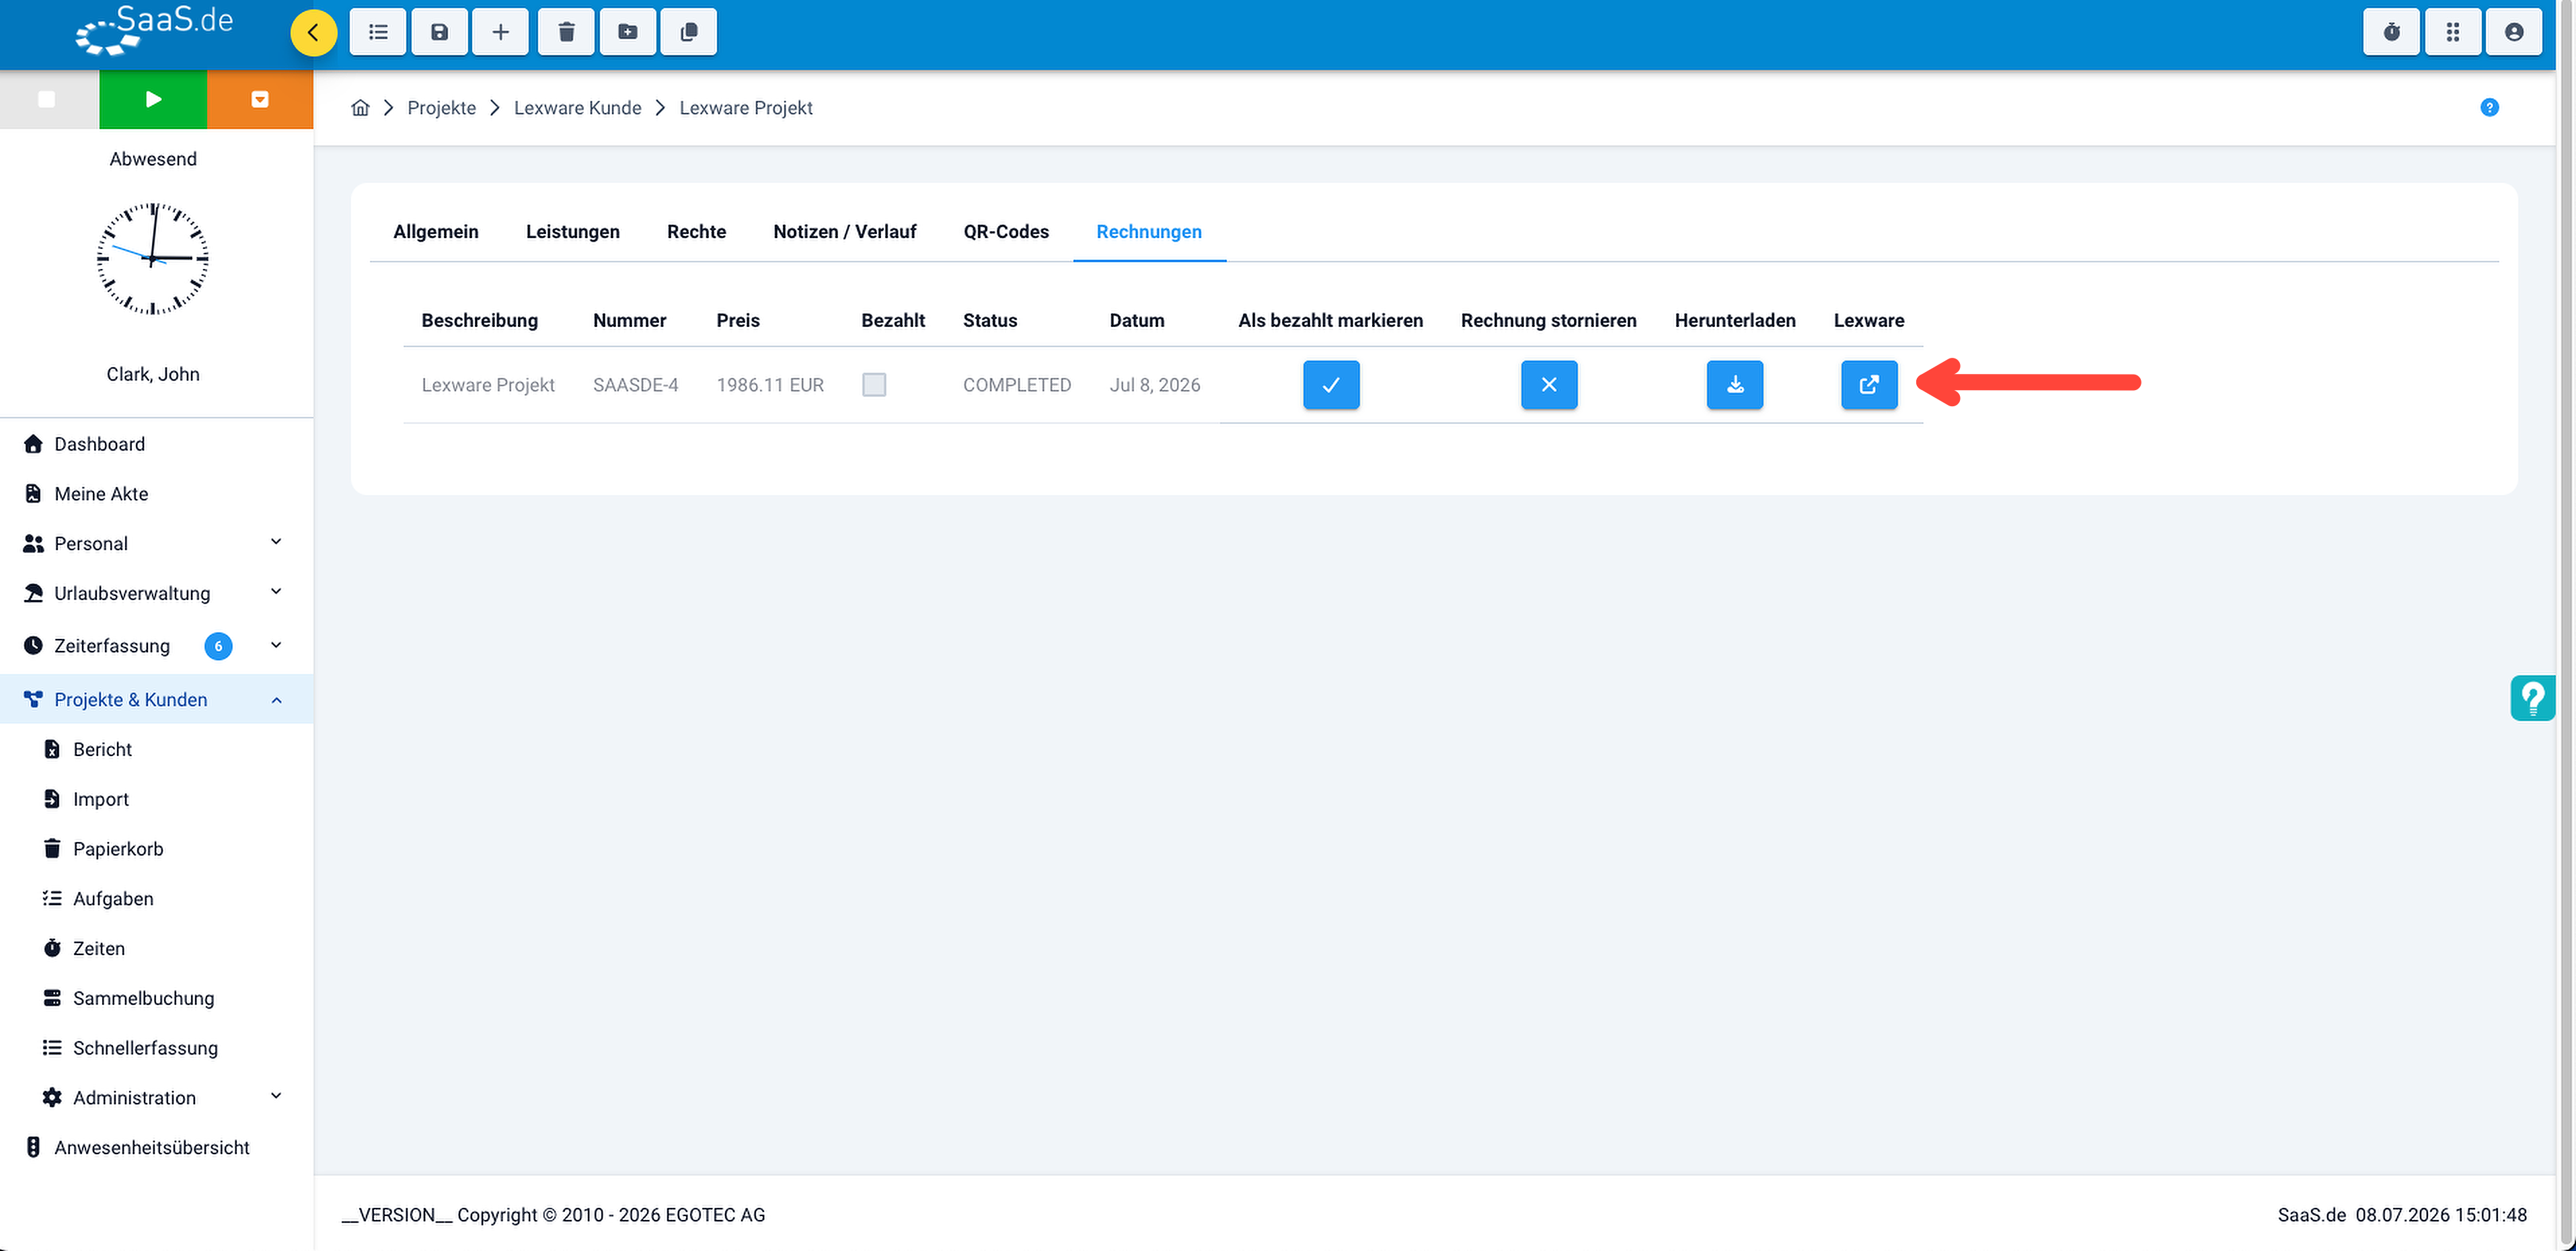Open Bericht under Projekte & Kunden

pyautogui.click(x=102, y=749)
